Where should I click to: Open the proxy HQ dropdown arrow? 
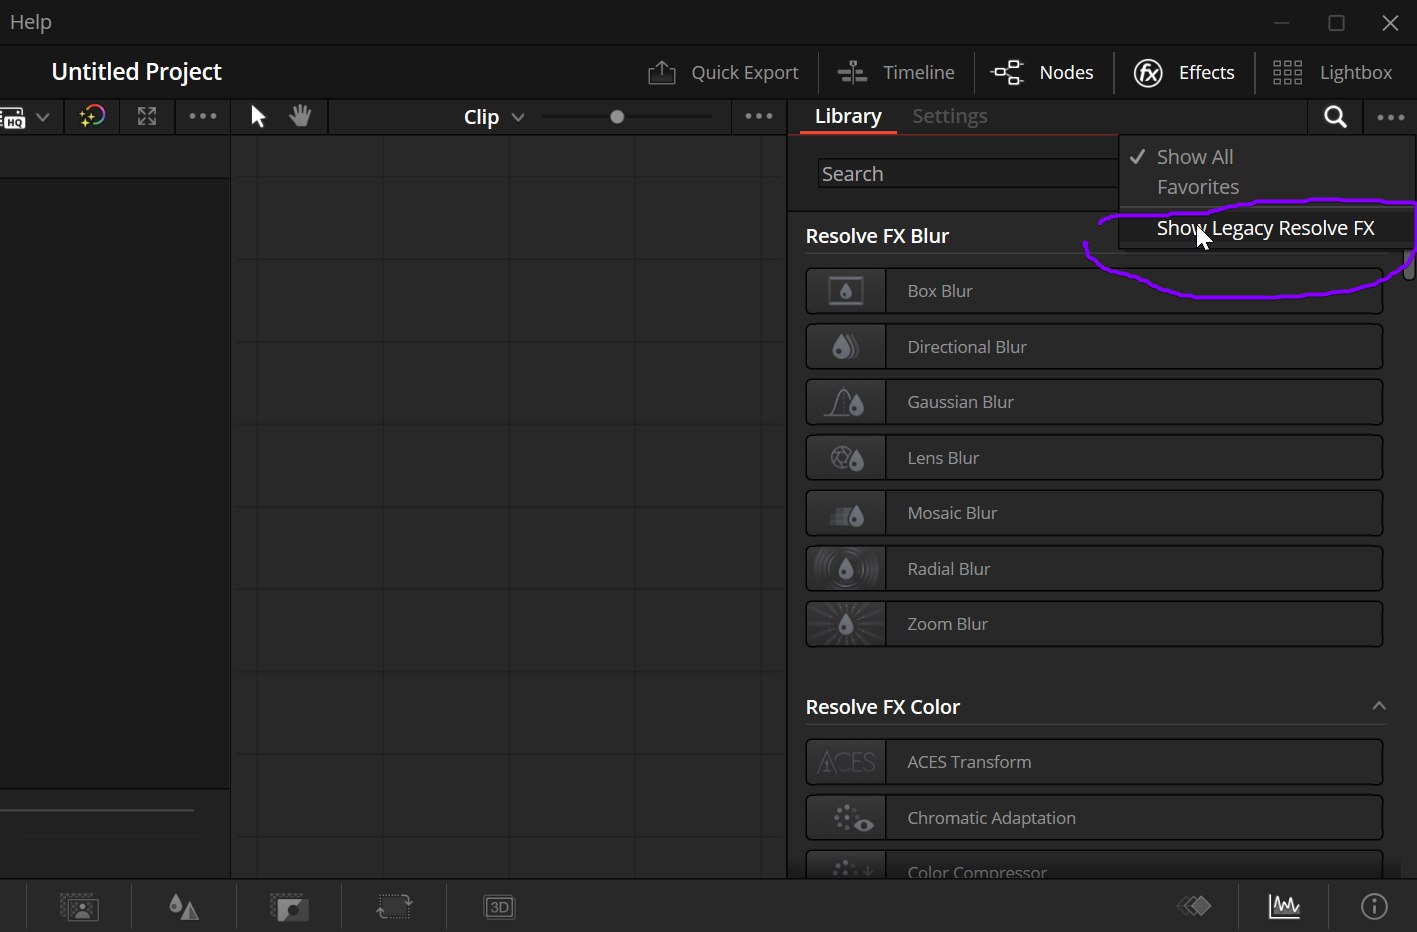coord(43,117)
